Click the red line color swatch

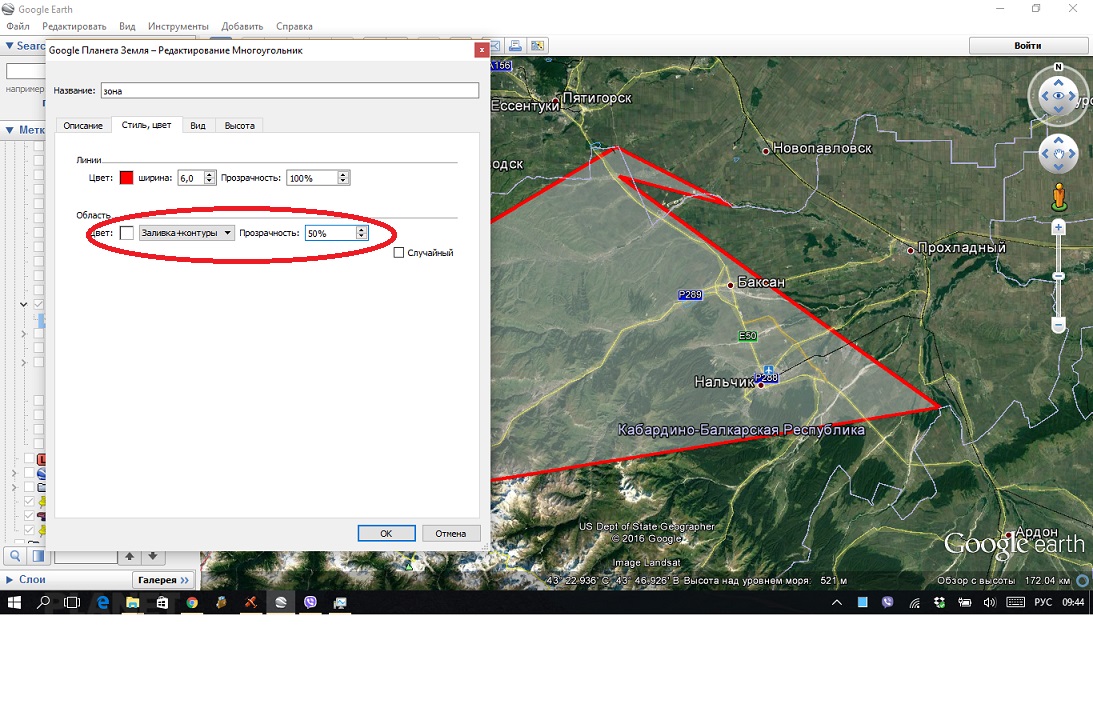tap(126, 178)
